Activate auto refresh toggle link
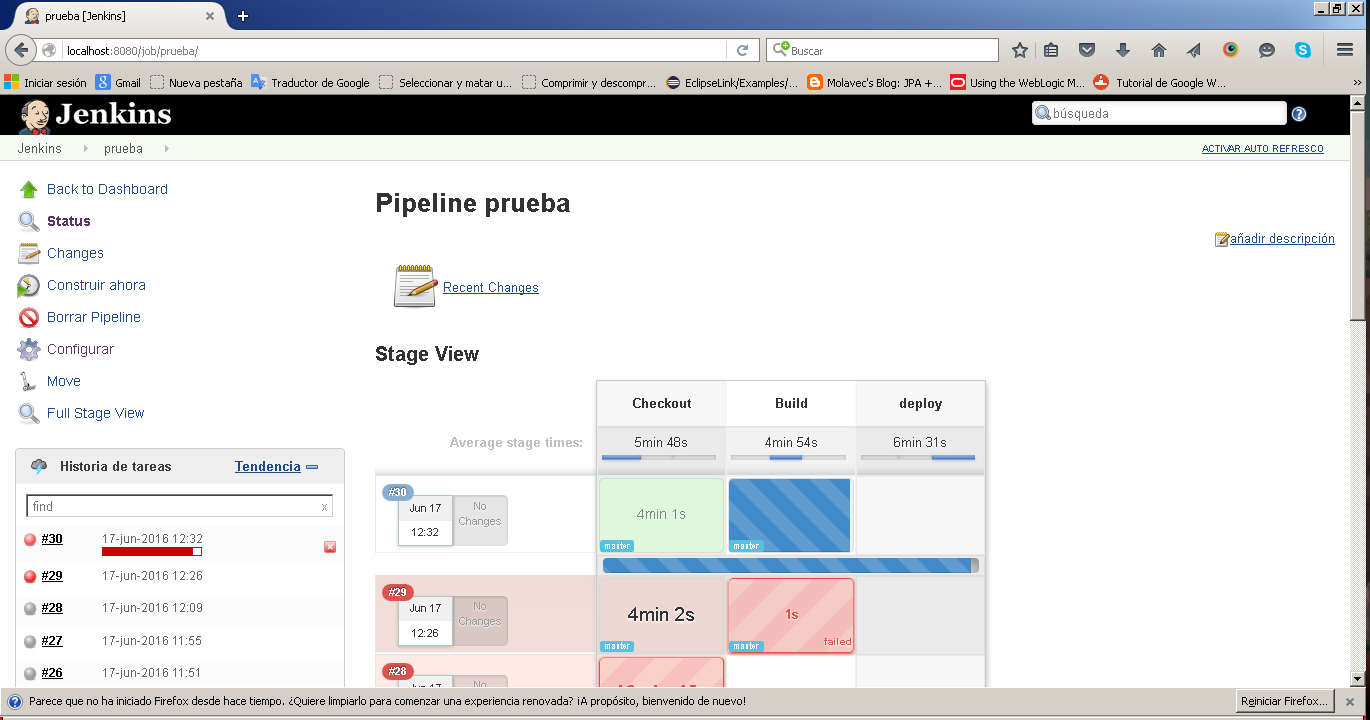 click(x=1262, y=149)
